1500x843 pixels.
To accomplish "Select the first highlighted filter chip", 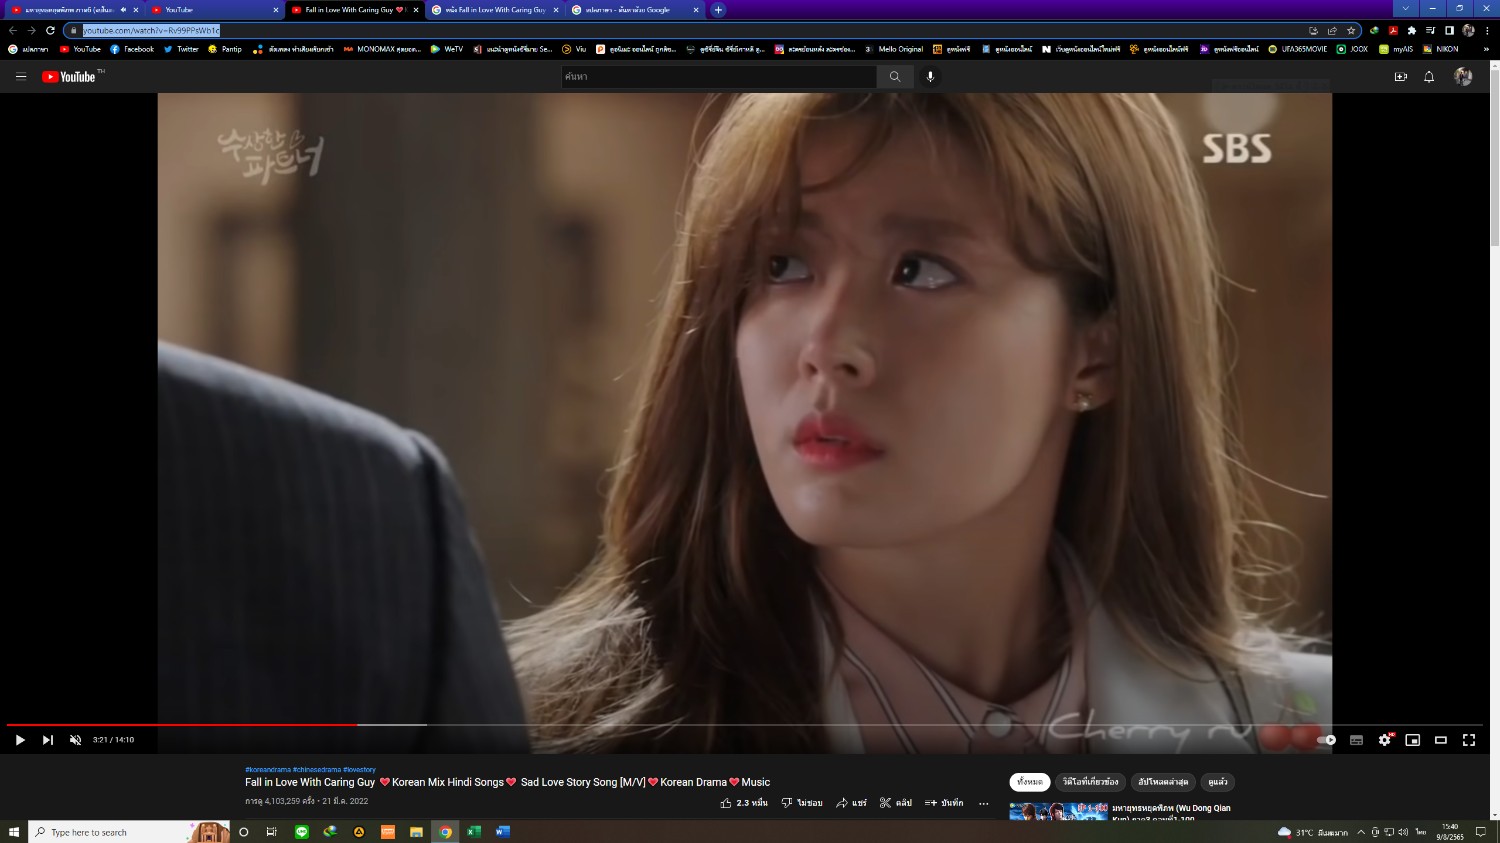I will (1030, 782).
